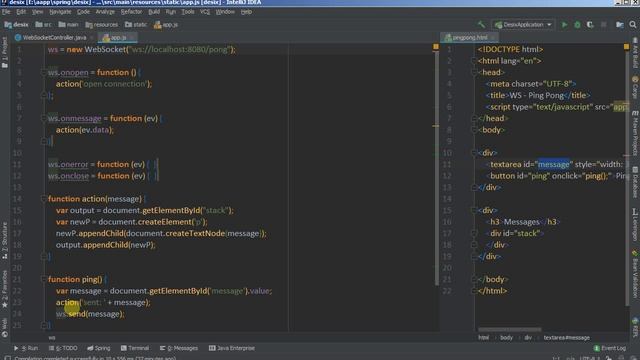This screenshot has width=640, height=360.
Task: Open Ant Build panel on right strip
Action: 635,53
